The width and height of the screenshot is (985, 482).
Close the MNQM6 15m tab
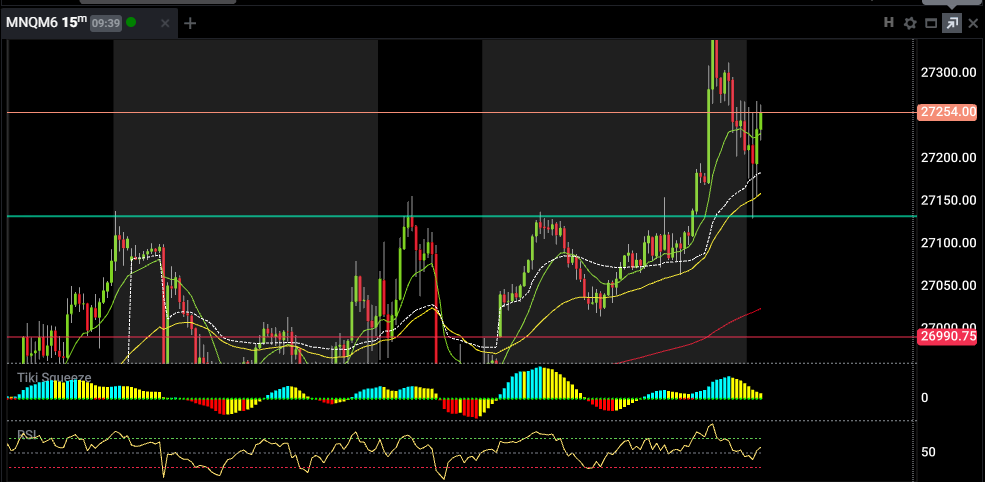click(x=165, y=23)
